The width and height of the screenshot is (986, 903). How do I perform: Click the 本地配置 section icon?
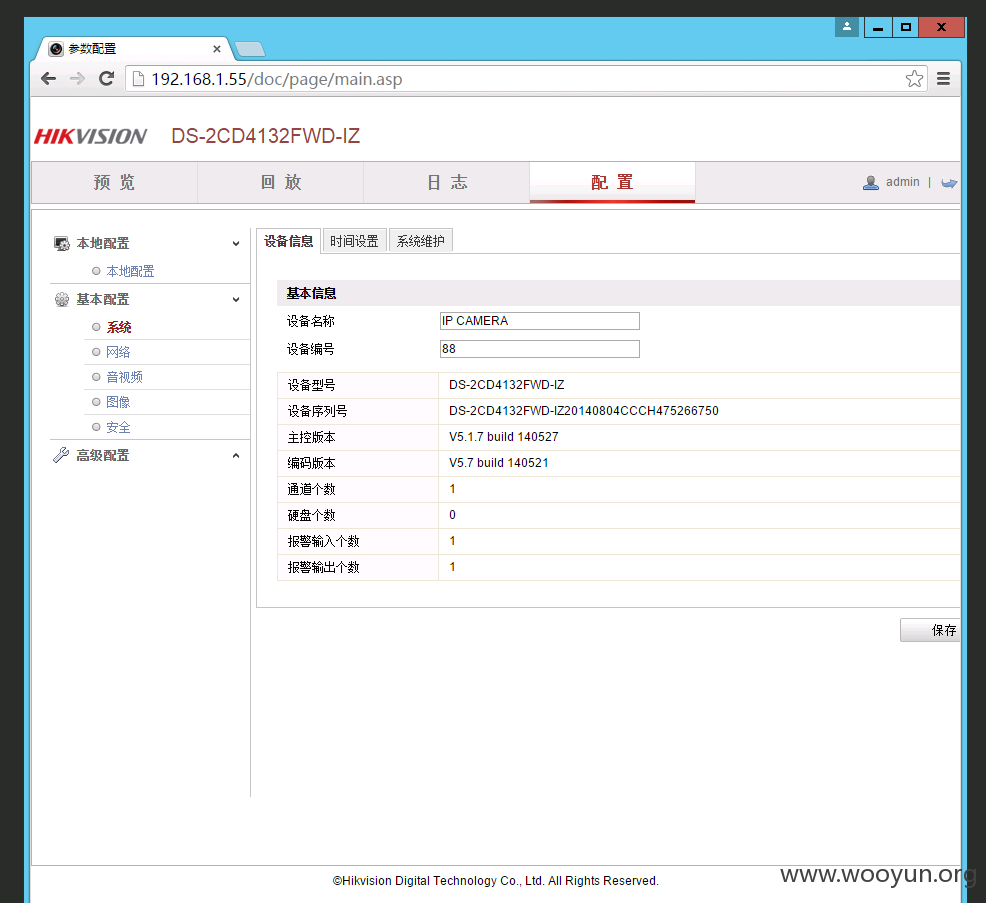[62, 243]
